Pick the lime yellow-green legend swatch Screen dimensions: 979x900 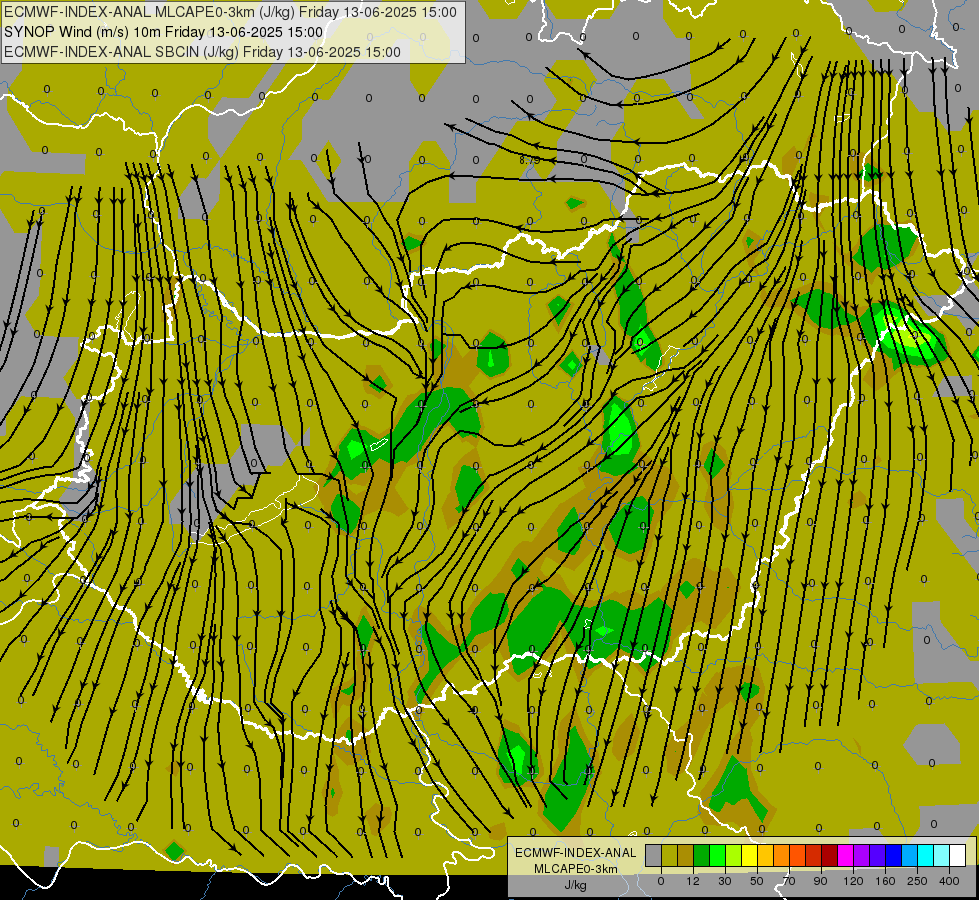pos(734,855)
